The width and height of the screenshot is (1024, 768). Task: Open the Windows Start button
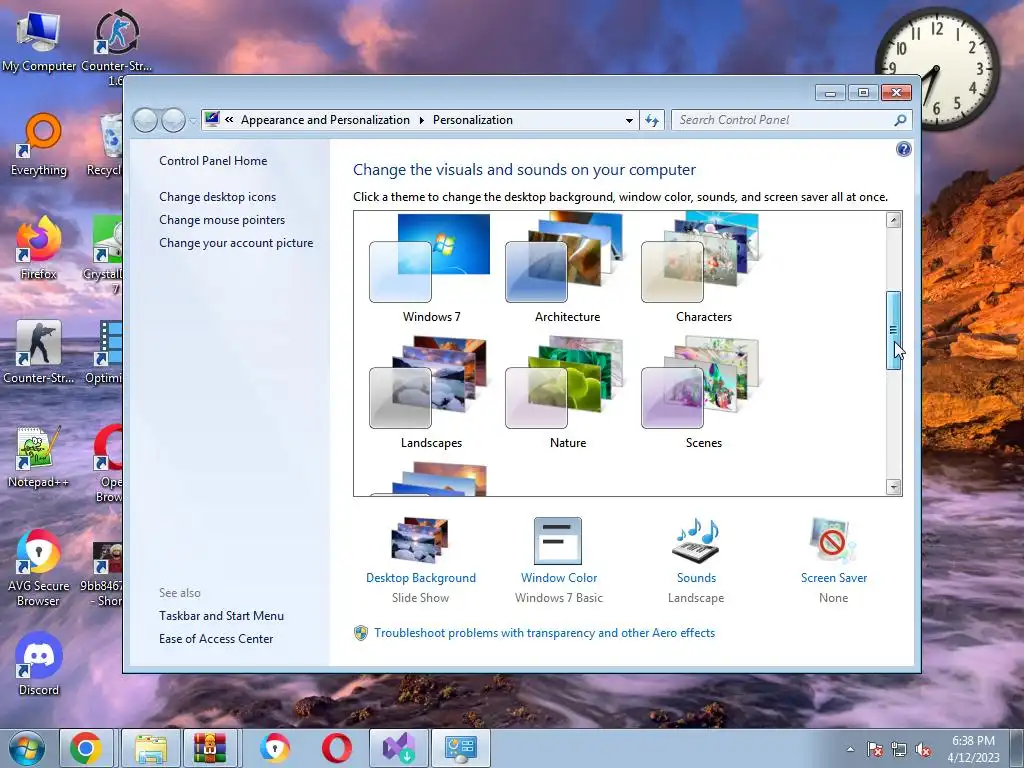pos(26,748)
